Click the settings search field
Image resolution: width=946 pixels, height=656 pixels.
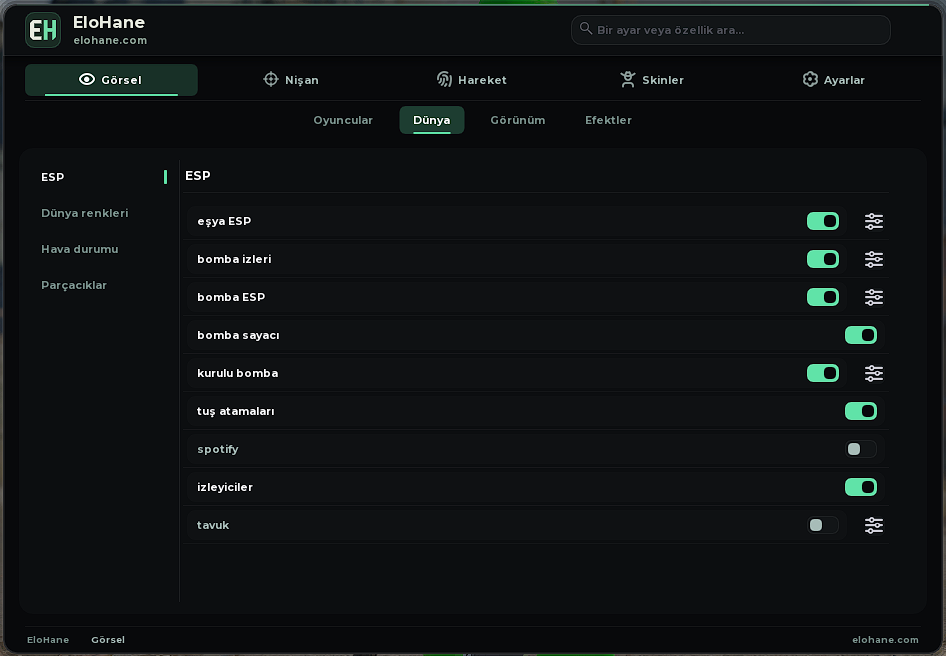click(731, 30)
